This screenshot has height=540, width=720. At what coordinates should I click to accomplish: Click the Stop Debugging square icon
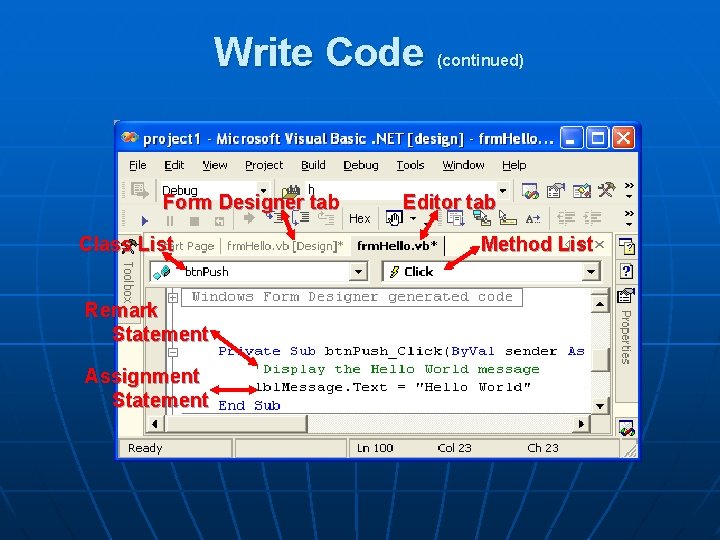tap(195, 221)
